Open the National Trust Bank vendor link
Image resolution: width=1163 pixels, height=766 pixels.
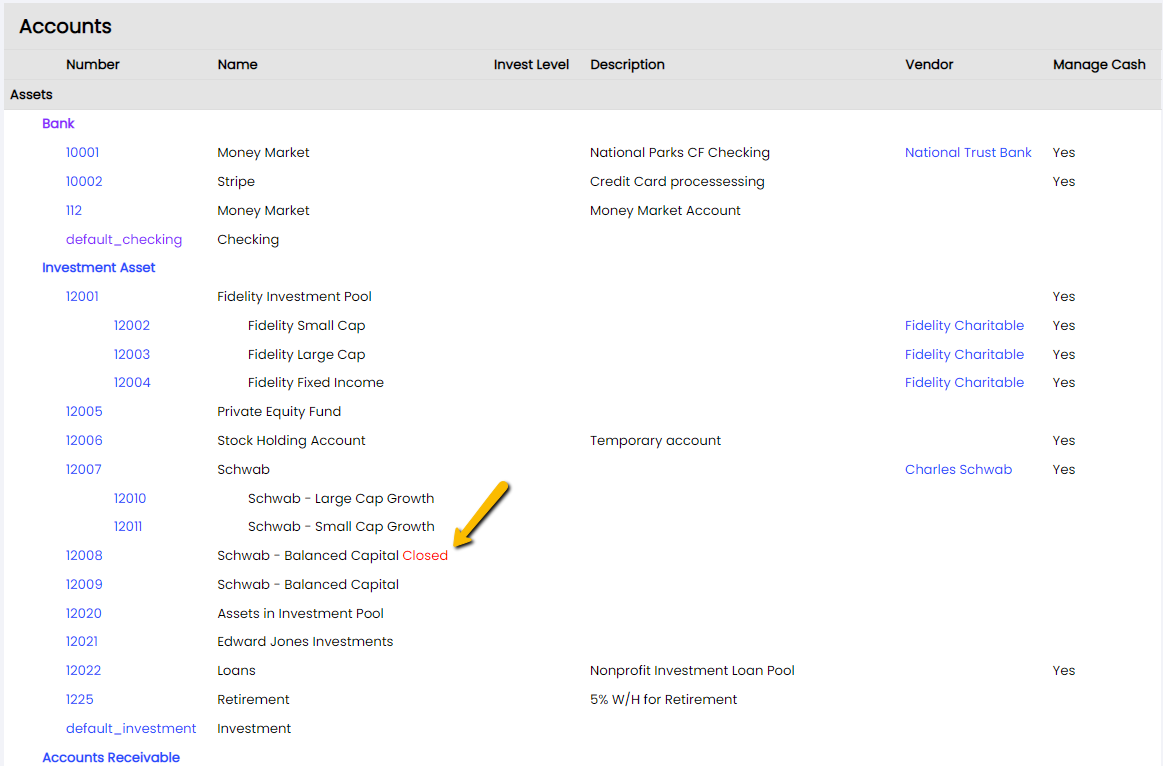968,152
